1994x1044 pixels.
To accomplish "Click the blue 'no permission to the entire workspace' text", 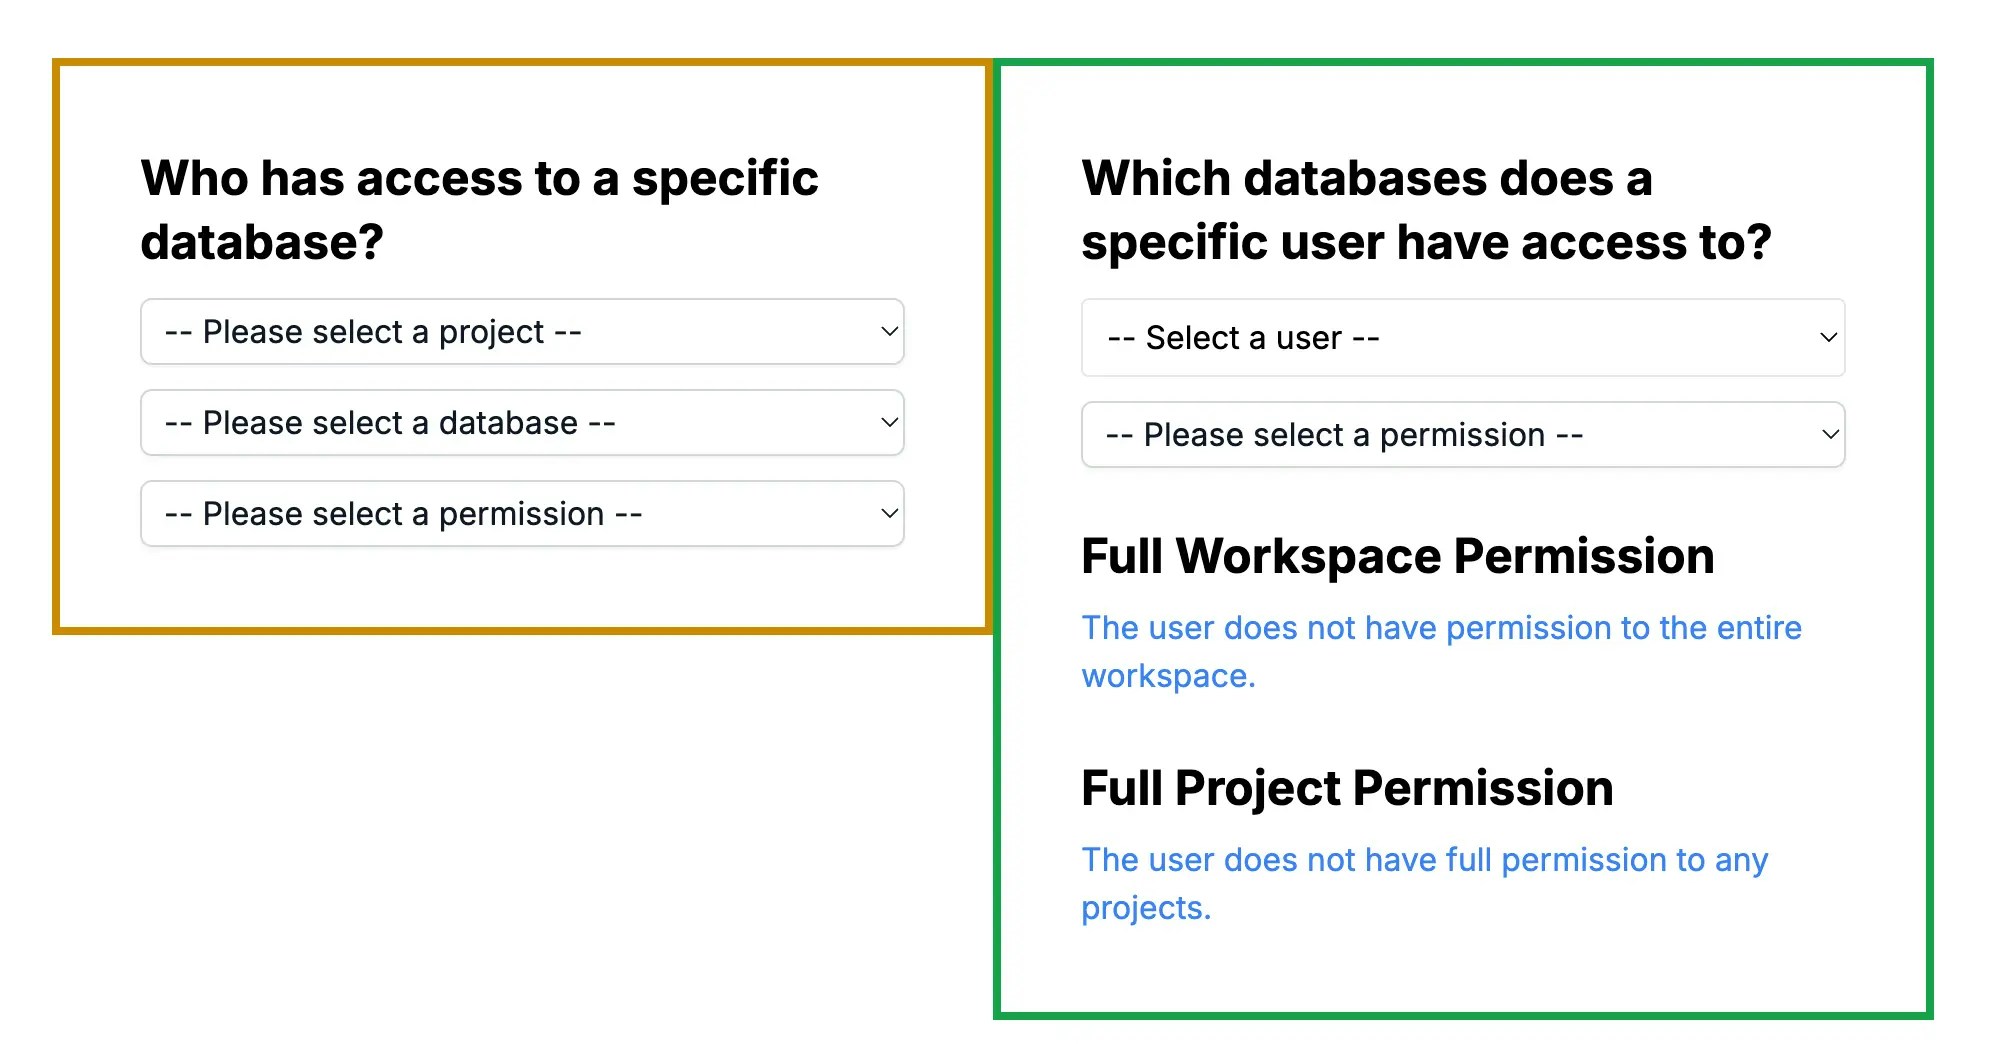I will point(1440,651).
